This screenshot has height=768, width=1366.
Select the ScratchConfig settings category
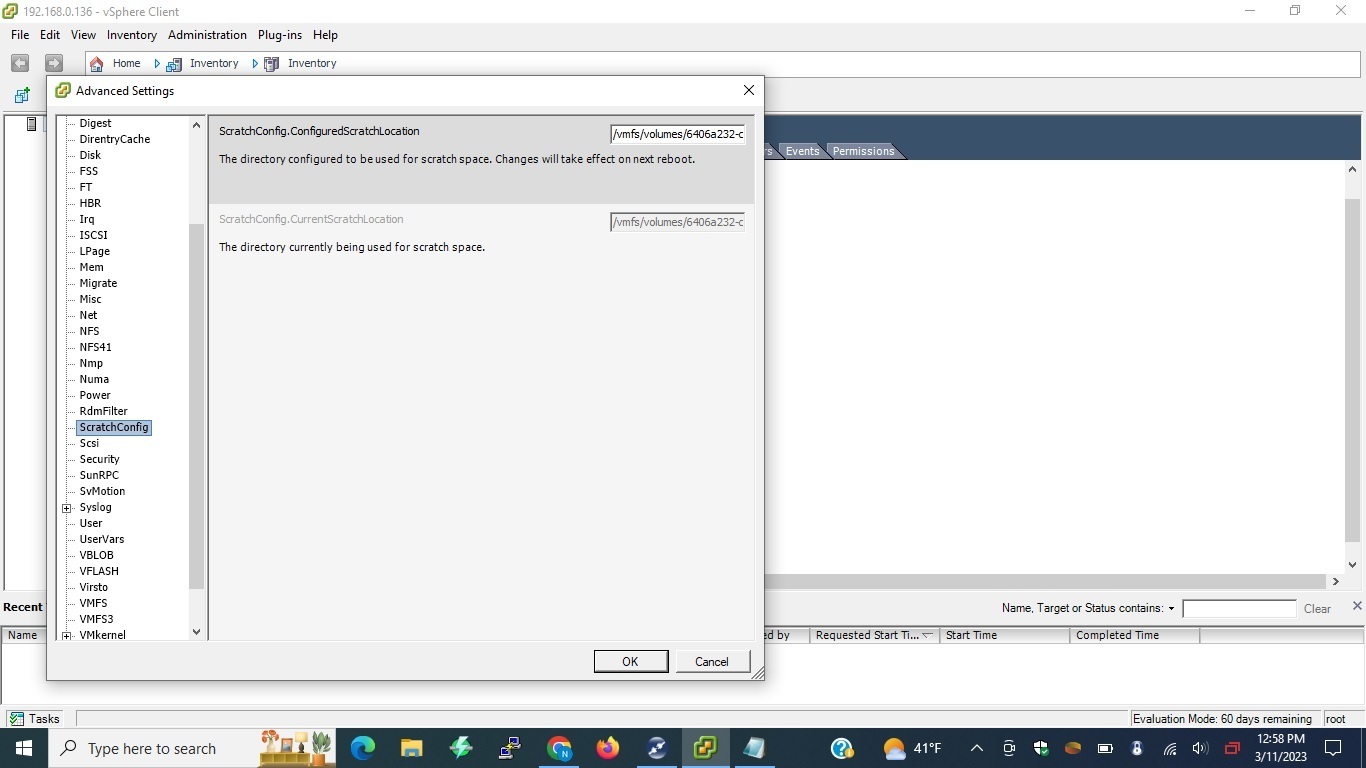pyautogui.click(x=113, y=427)
